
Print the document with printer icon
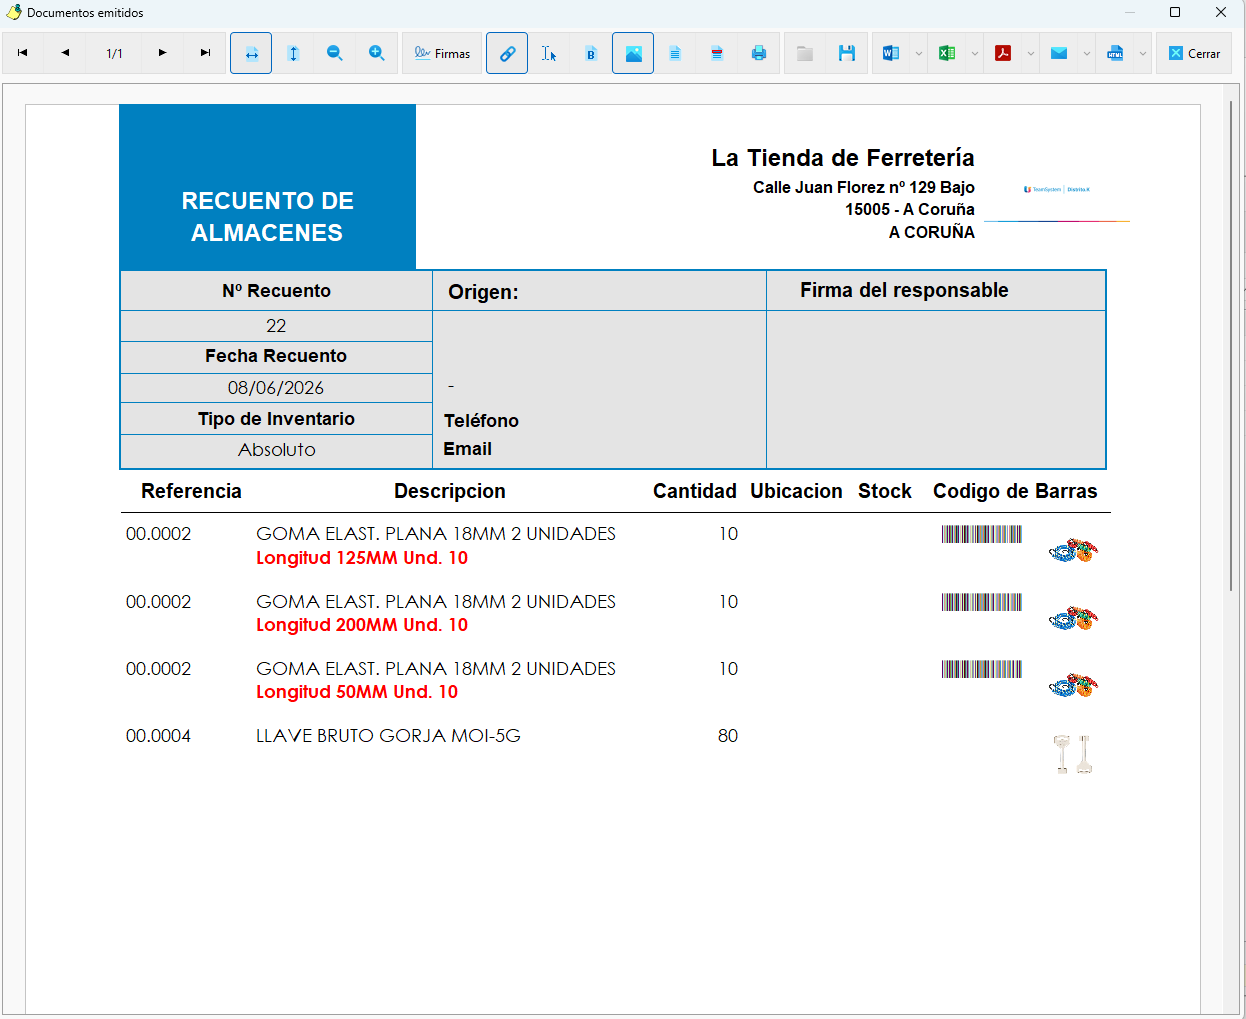(759, 53)
